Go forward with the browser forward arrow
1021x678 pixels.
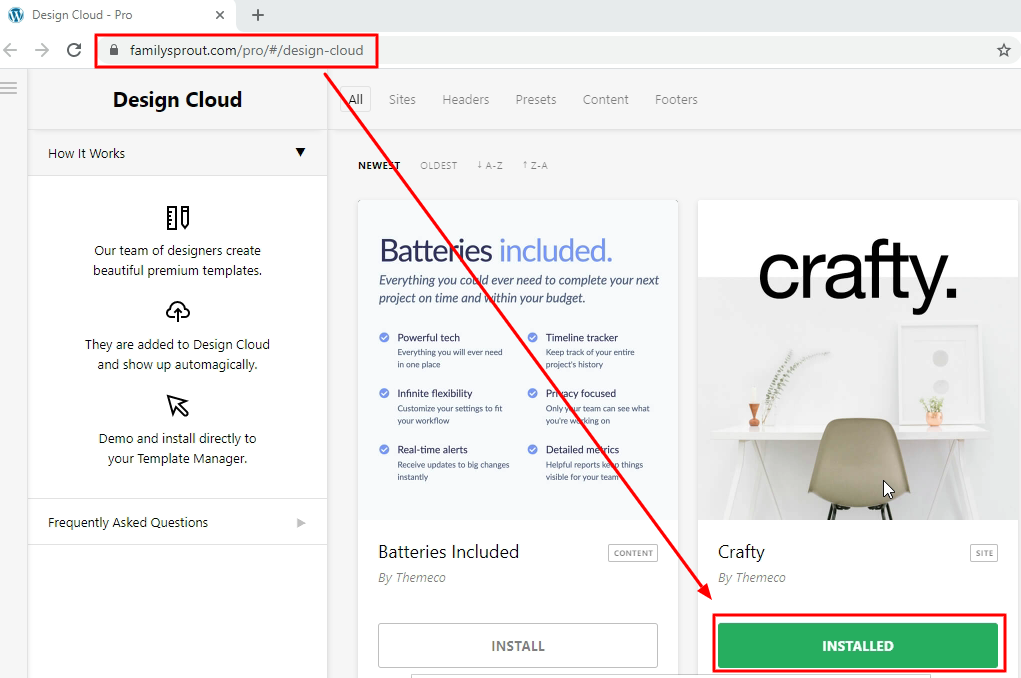click(42, 50)
